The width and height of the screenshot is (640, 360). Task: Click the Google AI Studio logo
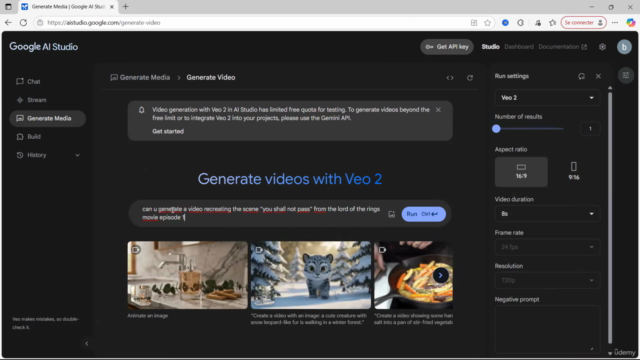(44, 47)
